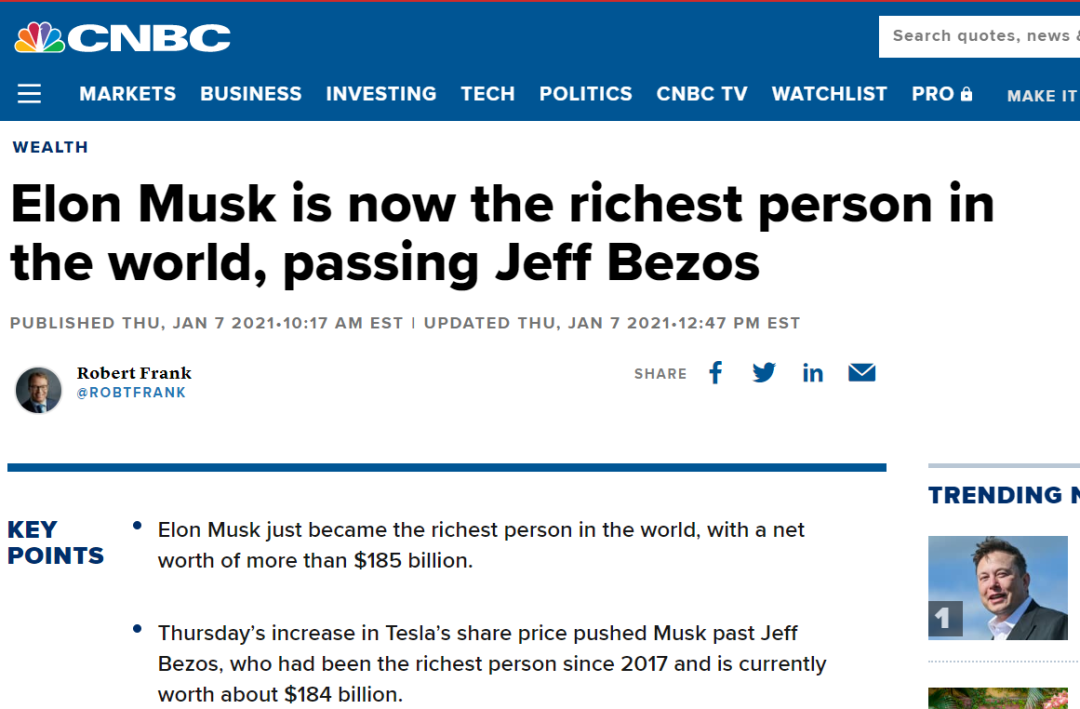
Task: Open the Markets menu
Action: (127, 94)
